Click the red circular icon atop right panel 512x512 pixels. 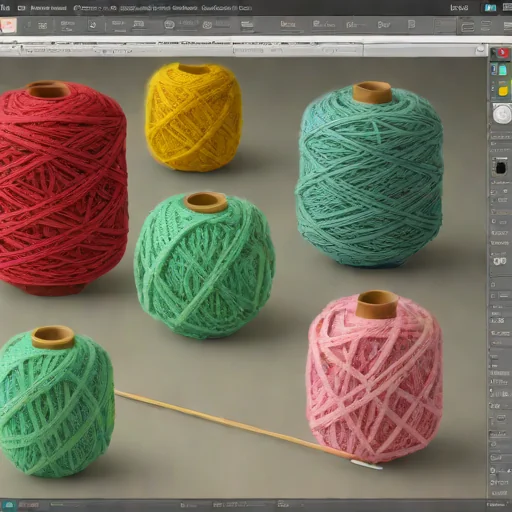pyautogui.click(x=503, y=53)
